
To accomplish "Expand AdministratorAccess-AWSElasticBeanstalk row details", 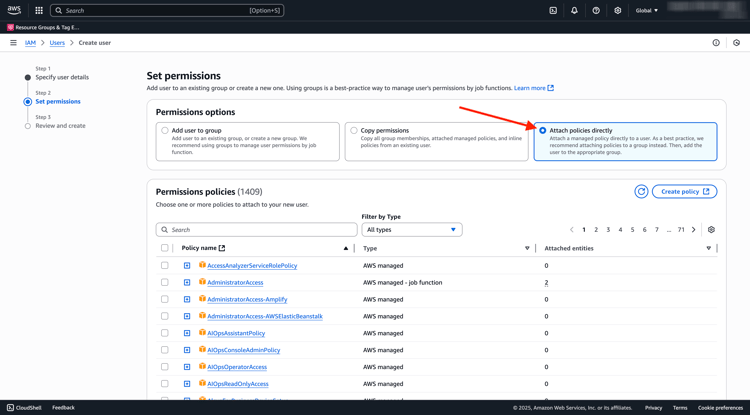I will point(187,316).
